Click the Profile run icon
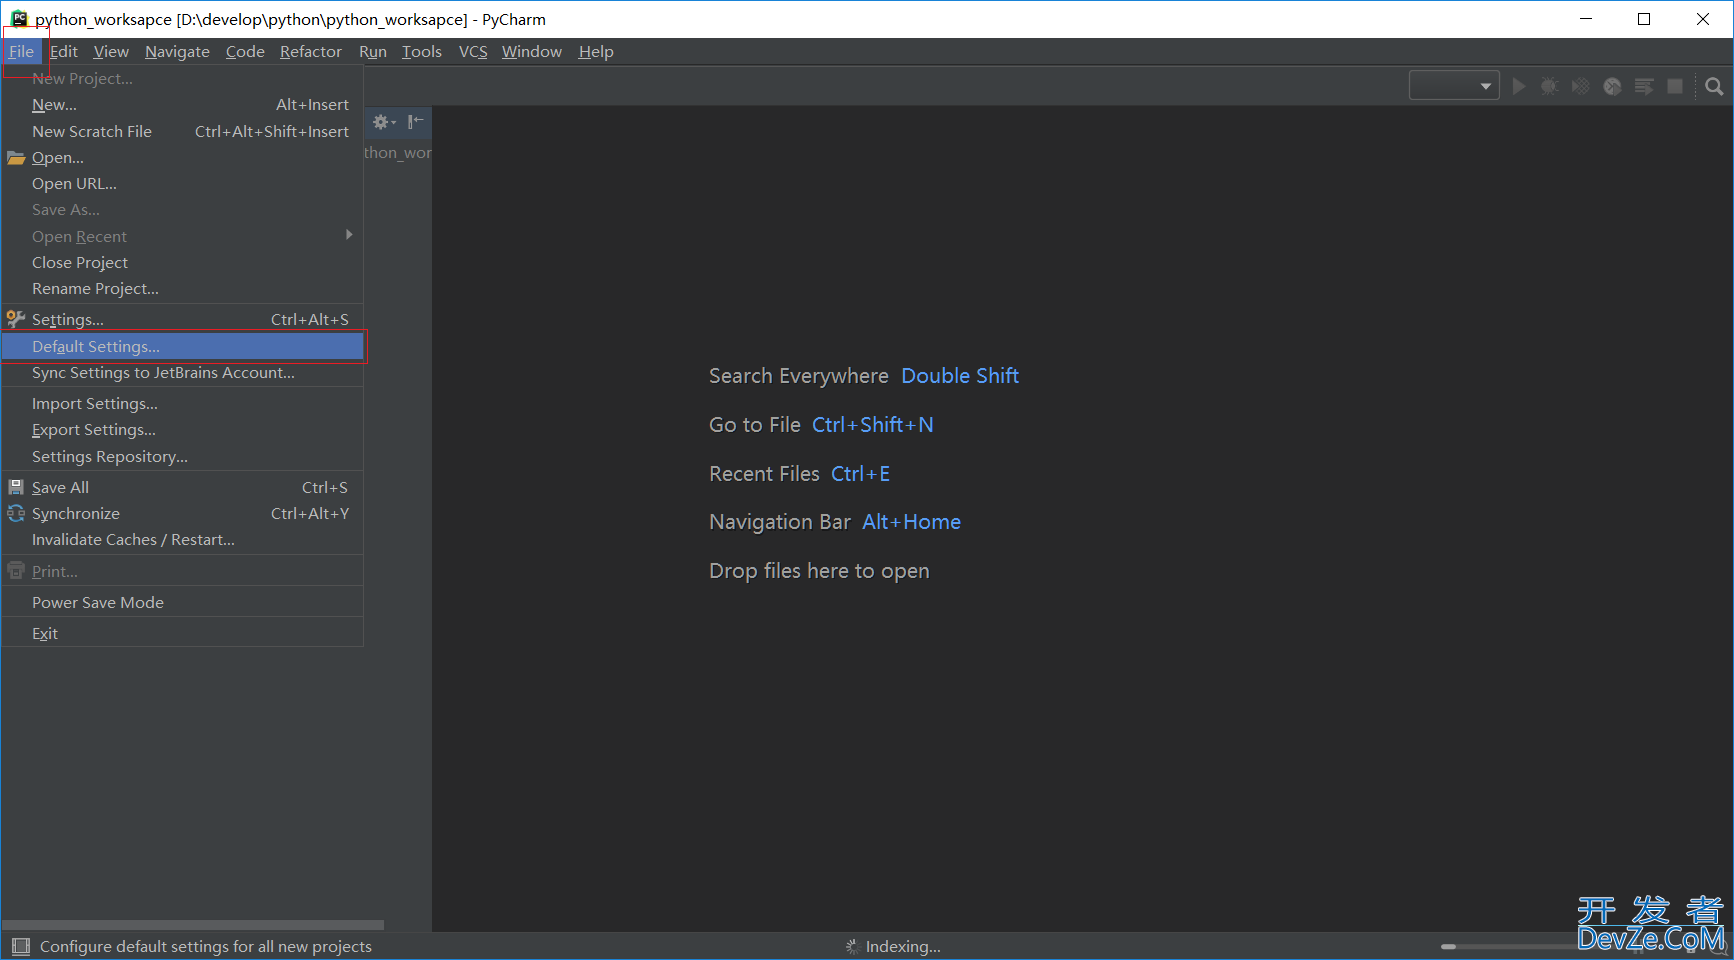 click(1612, 86)
